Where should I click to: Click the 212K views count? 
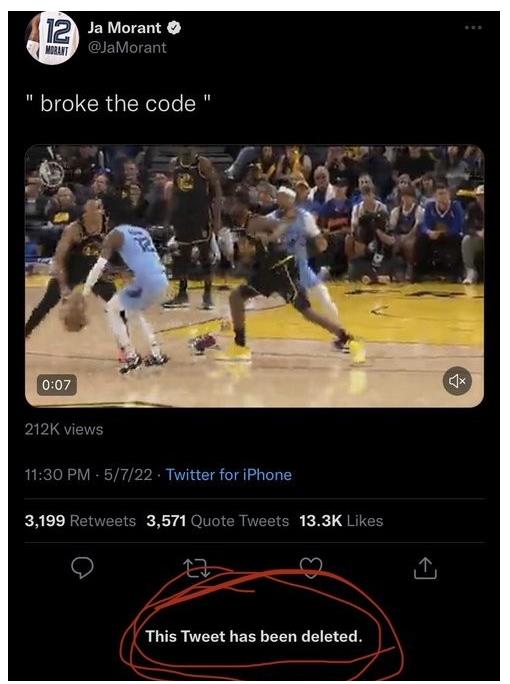(64, 429)
